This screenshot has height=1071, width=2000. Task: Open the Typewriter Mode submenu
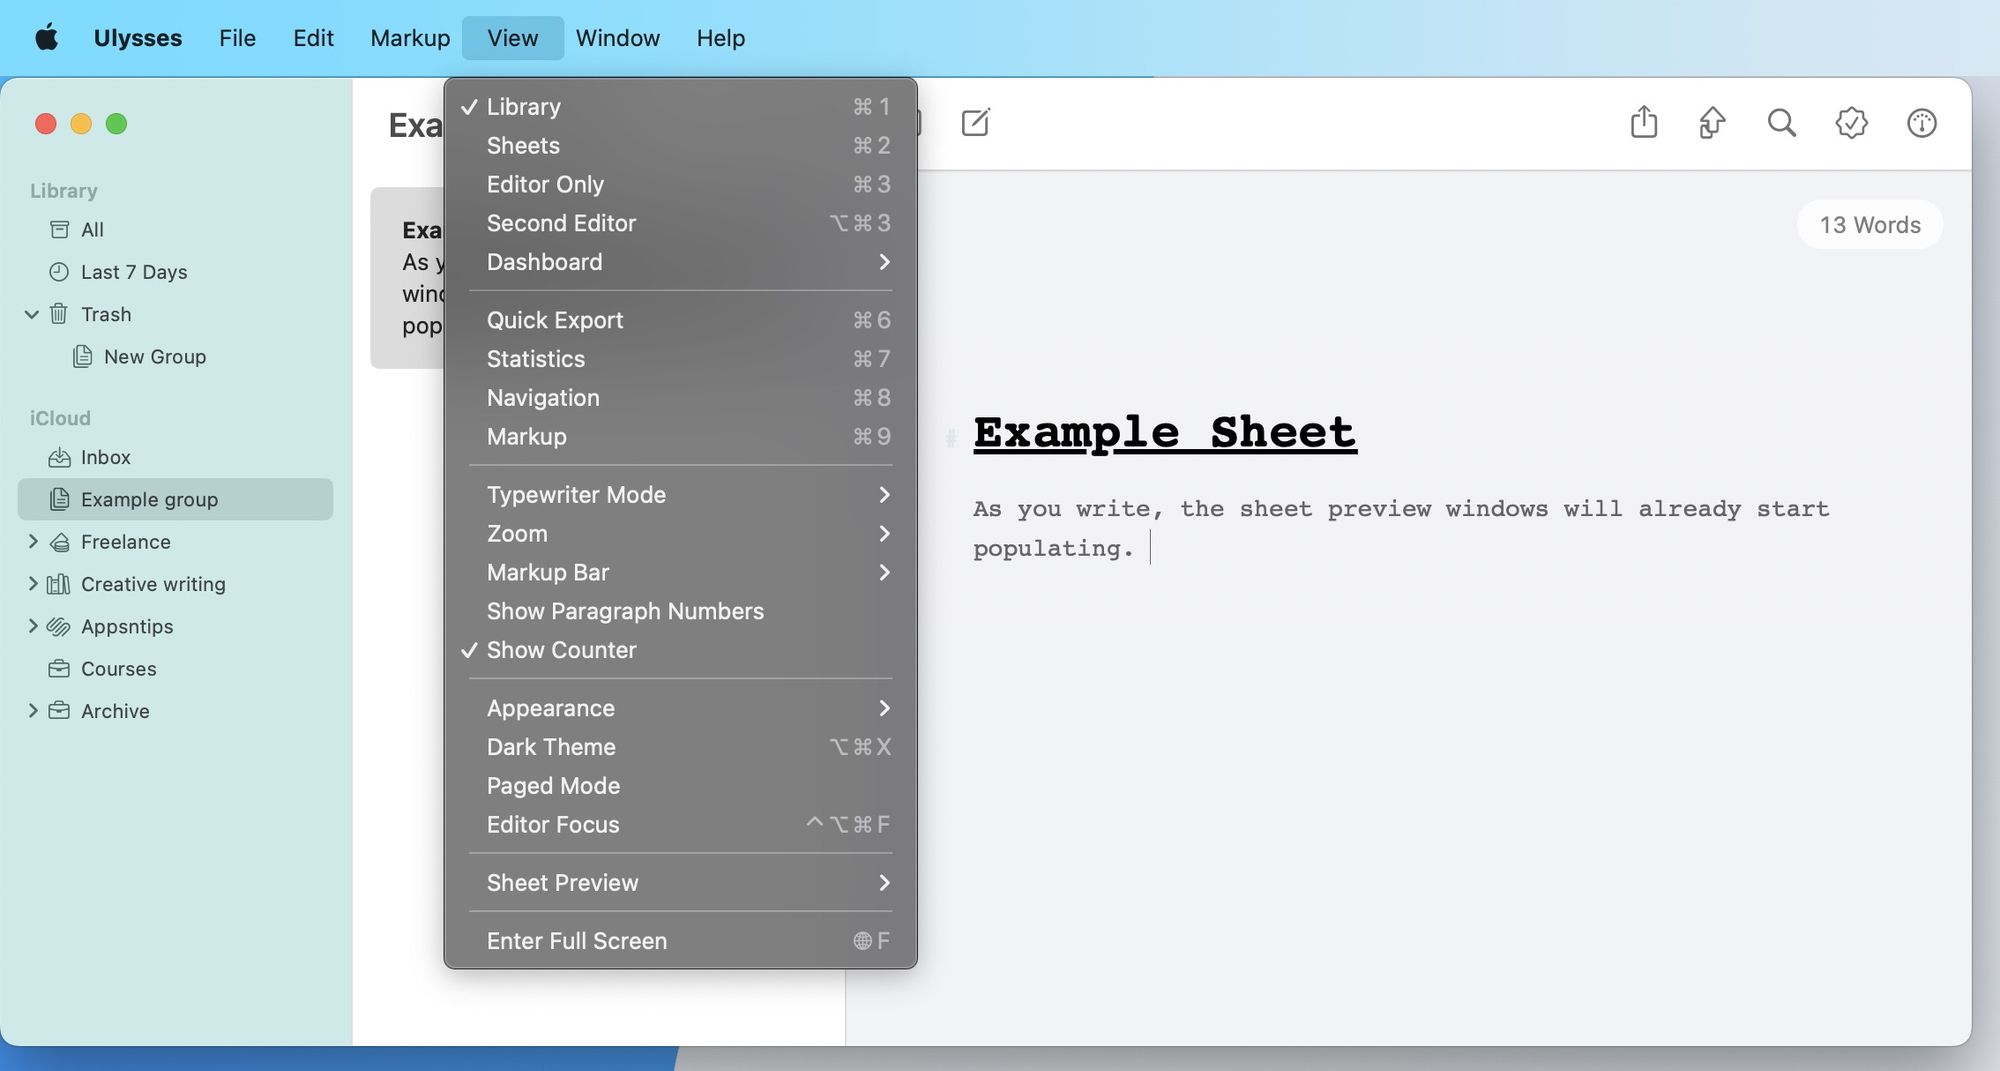click(576, 495)
